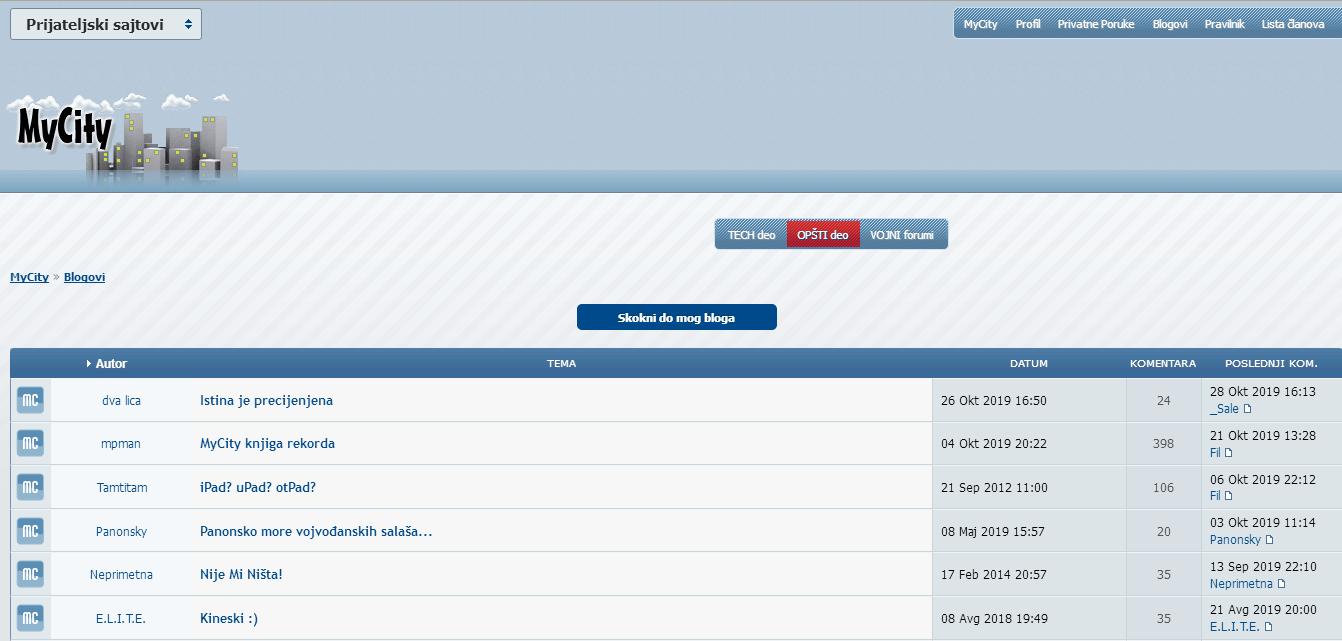This screenshot has width=1342, height=641.
Task: Open last comment icon beside Fil dated 21 Okt
Action: click(x=1229, y=453)
